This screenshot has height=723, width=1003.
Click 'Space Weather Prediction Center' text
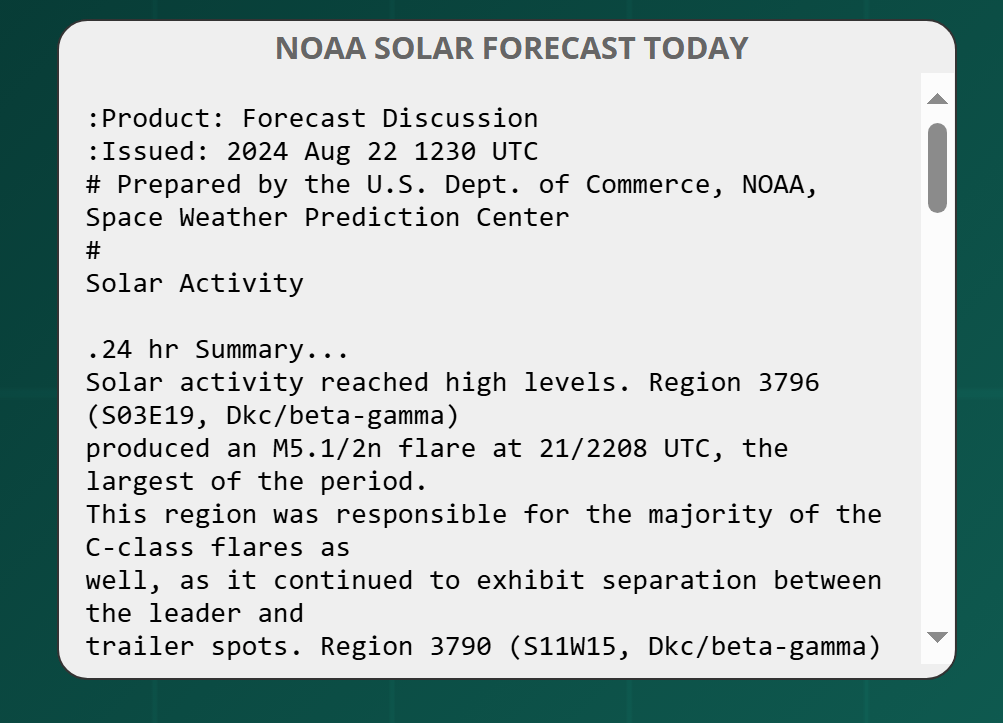tap(328, 218)
